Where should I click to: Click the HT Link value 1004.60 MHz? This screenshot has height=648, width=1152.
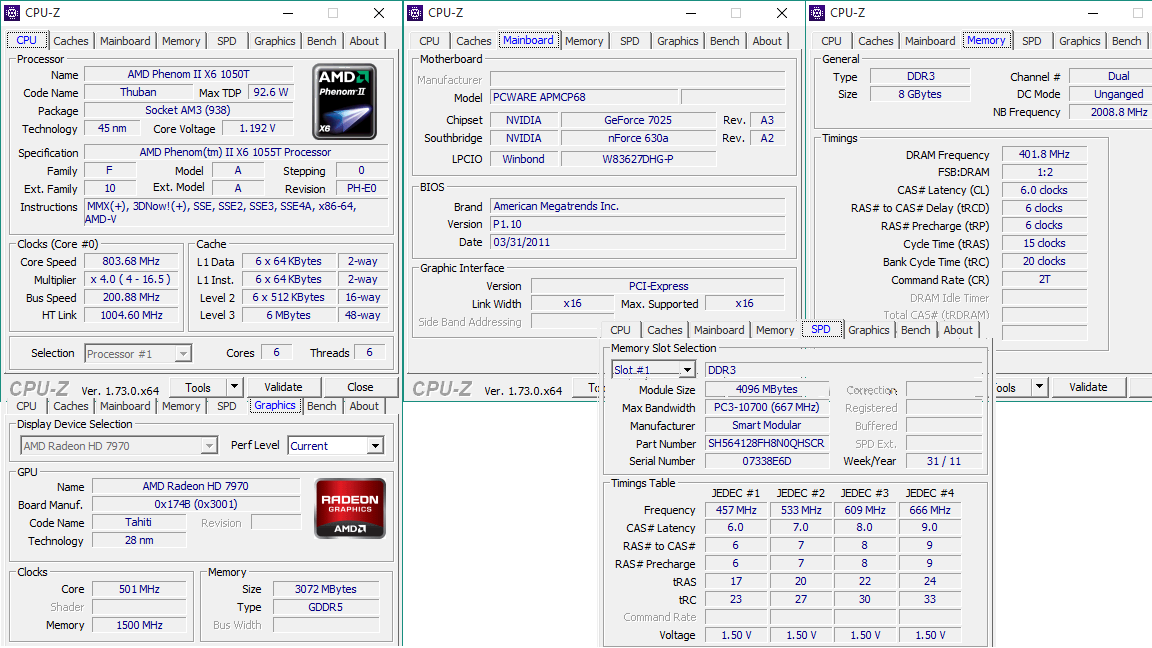[x=131, y=315]
